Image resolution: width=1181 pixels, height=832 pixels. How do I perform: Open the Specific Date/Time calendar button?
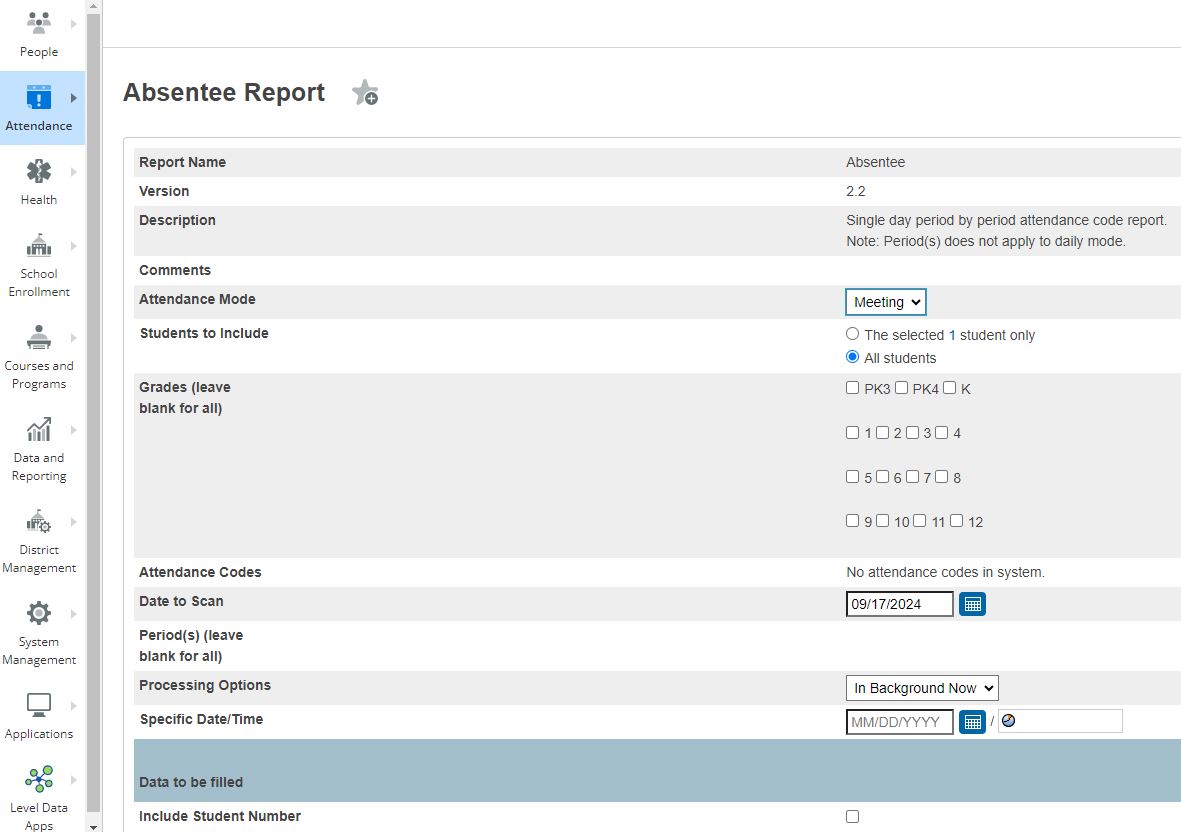[x=971, y=721]
